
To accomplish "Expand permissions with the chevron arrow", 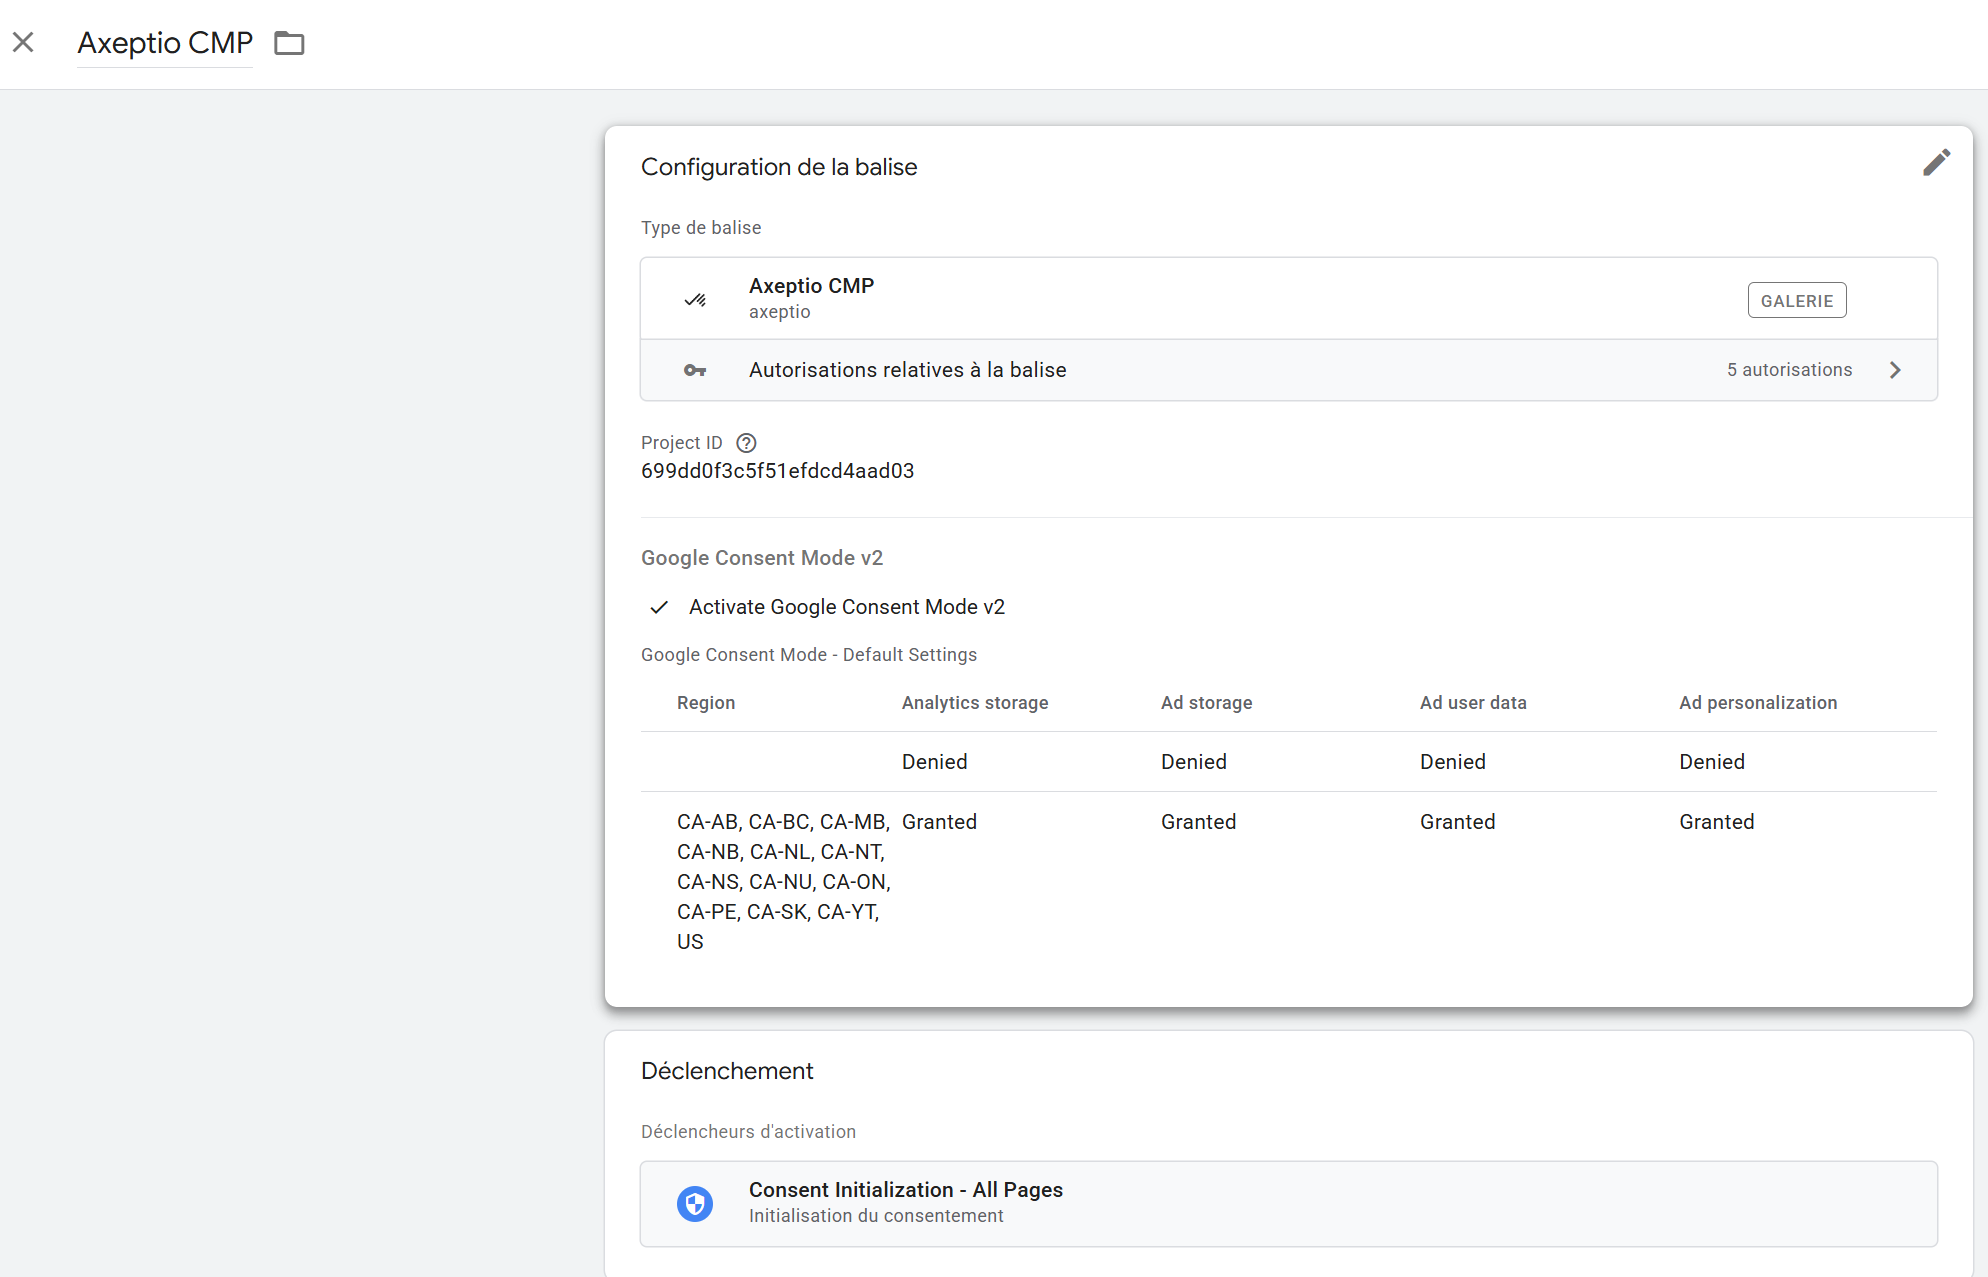I will pyautogui.click(x=1895, y=370).
